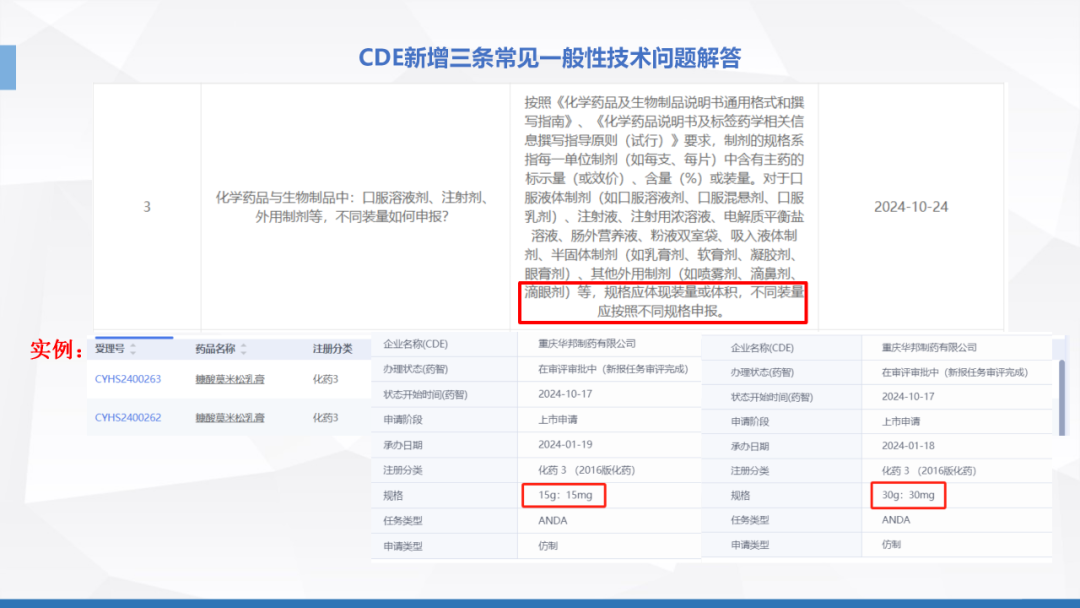This screenshot has width=1080, height=608.
Task: Click the row number 3 cell
Action: 147,207
